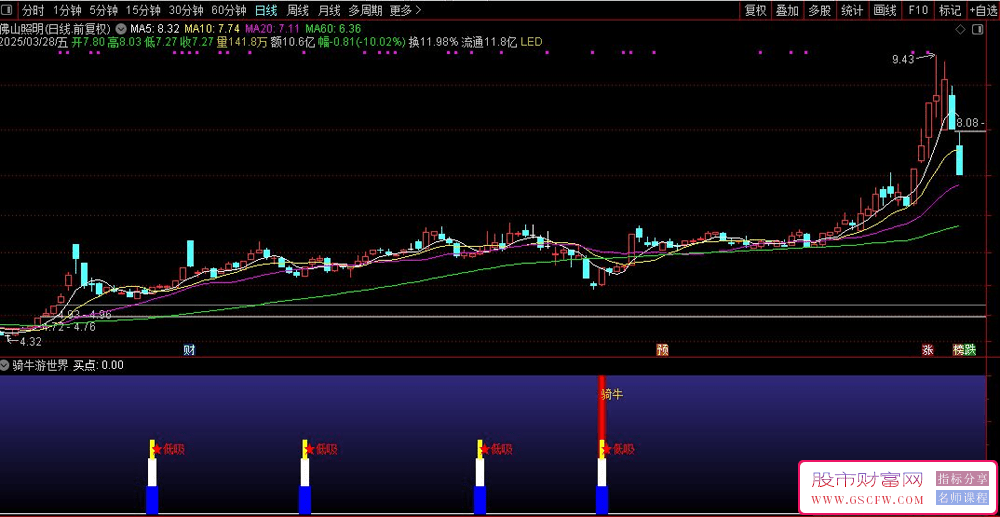The image size is (1000, 517).
Task: Toggle the right side panel icon
Action: tap(976, 29)
